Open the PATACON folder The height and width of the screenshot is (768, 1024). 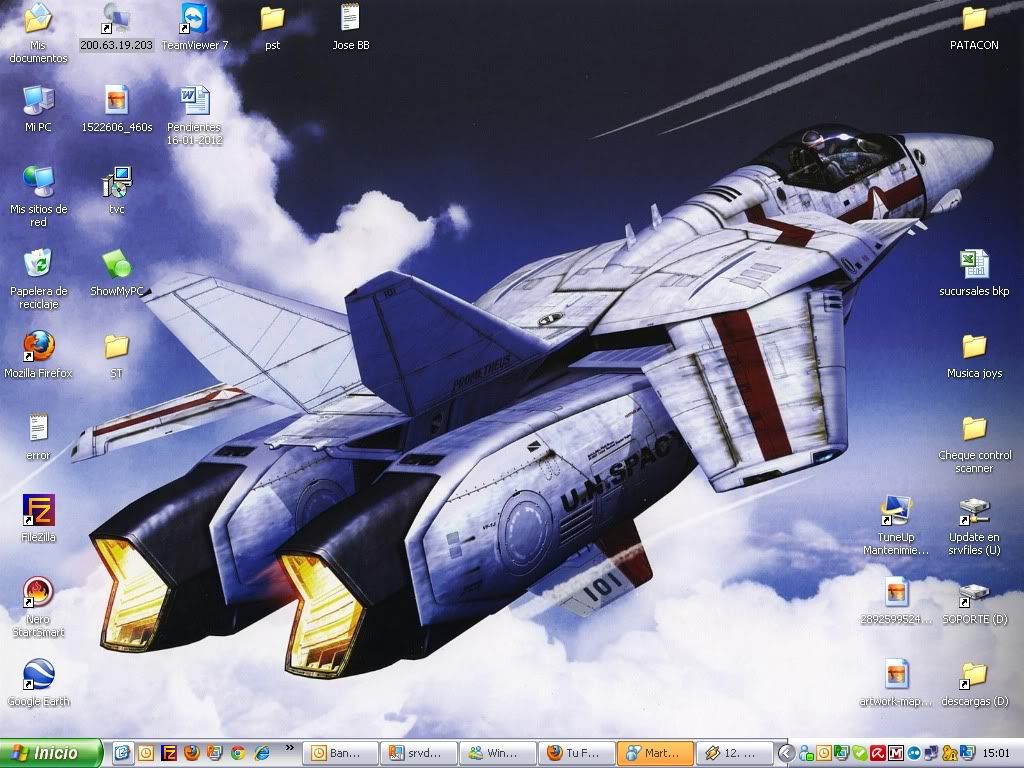(974, 18)
